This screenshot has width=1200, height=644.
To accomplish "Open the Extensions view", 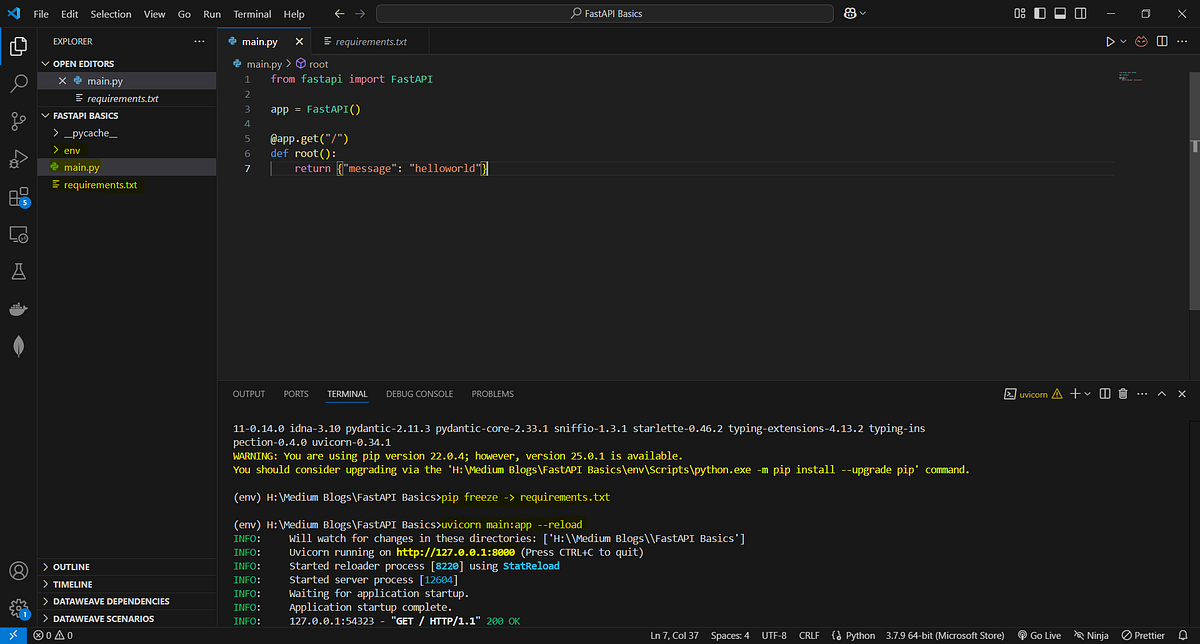I will (18, 196).
